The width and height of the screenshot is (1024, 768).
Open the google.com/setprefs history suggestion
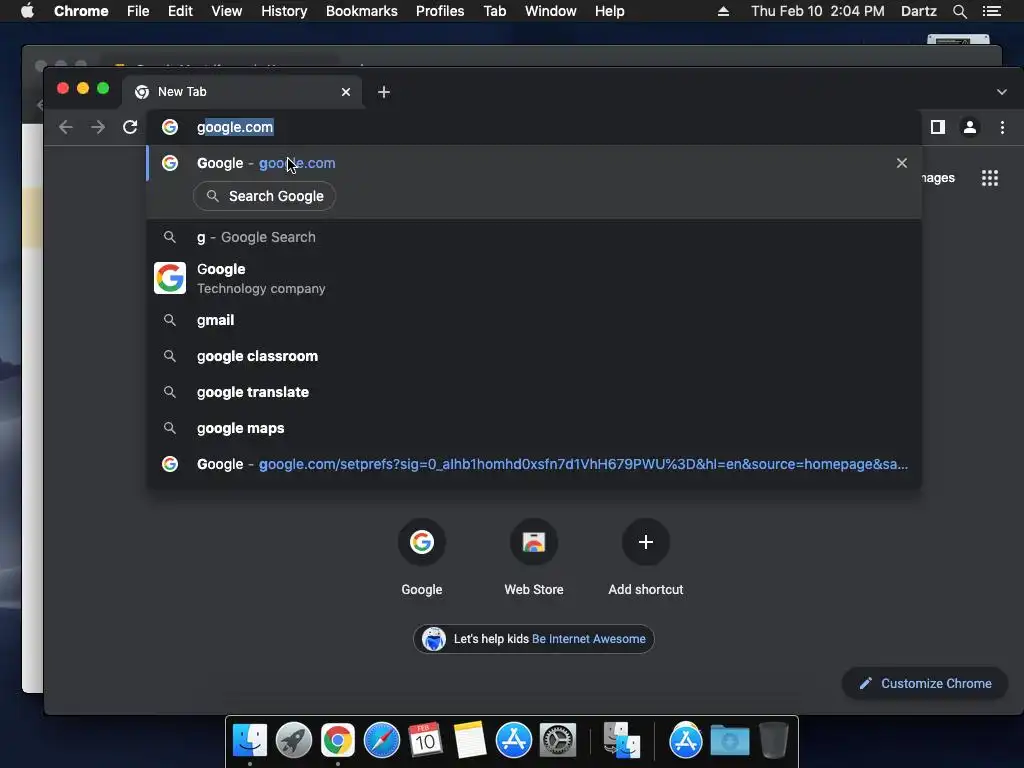(534, 464)
